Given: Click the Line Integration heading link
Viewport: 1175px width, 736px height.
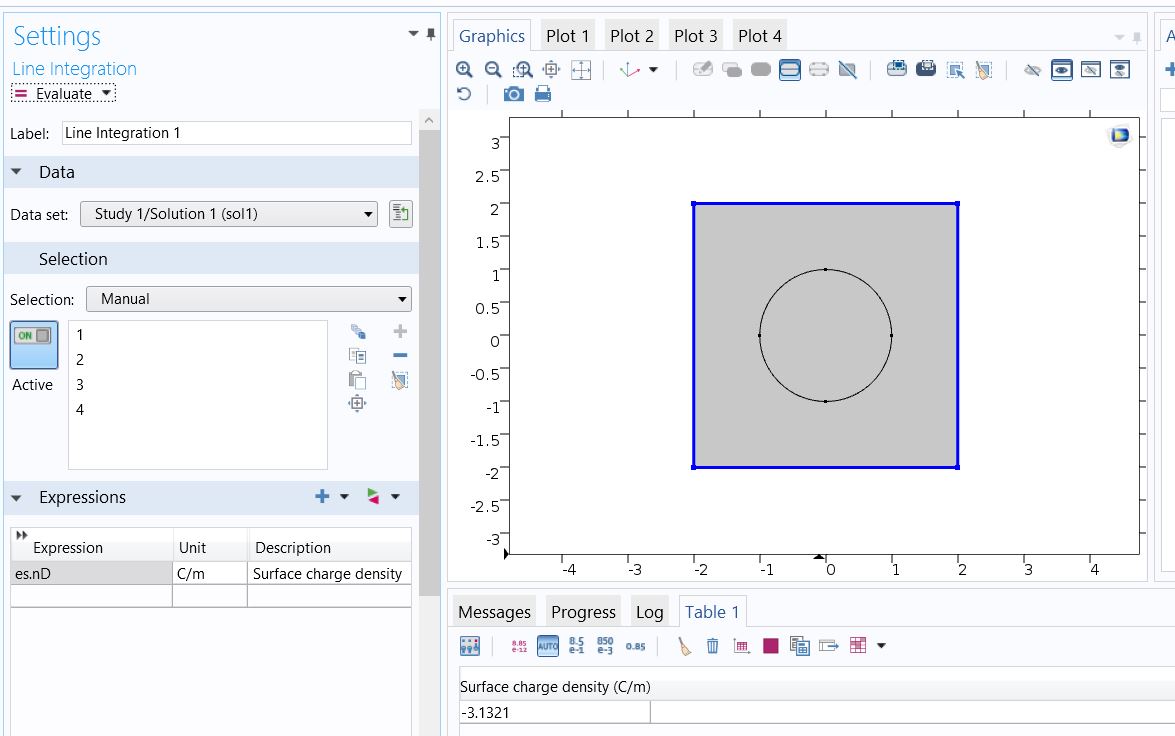Looking at the screenshot, I should pyautogui.click(x=74, y=69).
